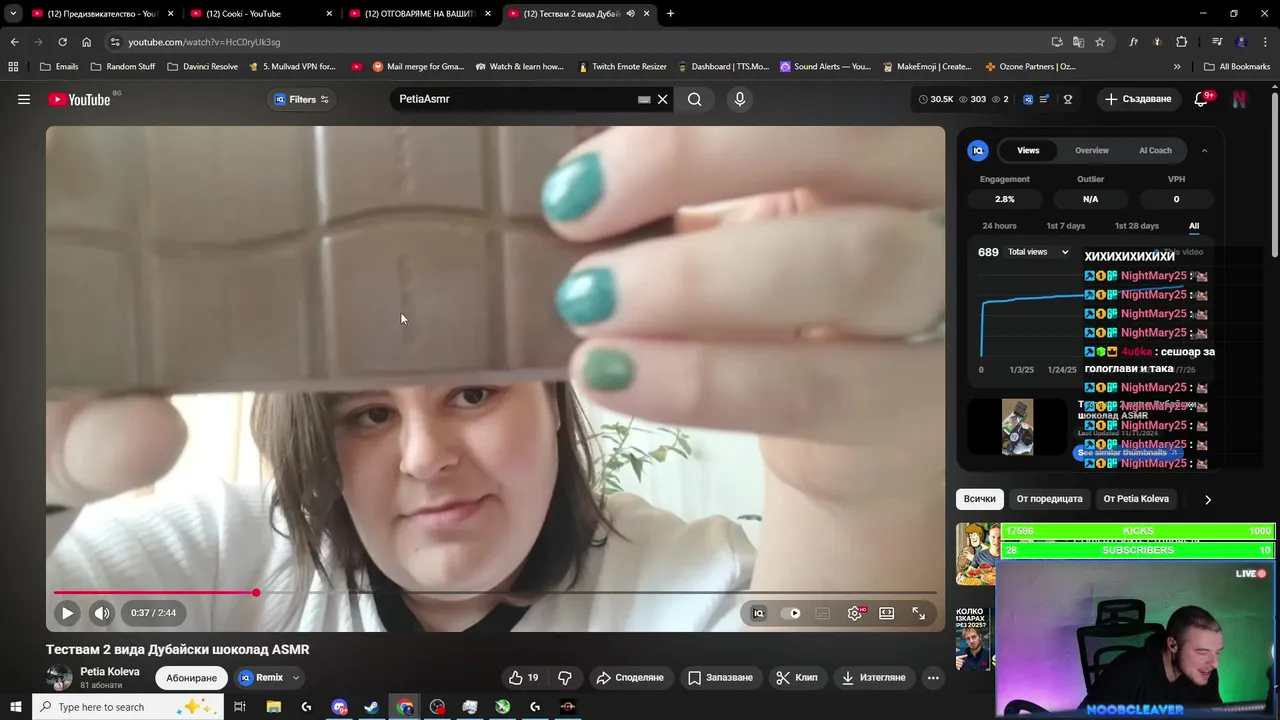Reload the current page
This screenshot has width=1280, height=720.
pyautogui.click(x=62, y=42)
